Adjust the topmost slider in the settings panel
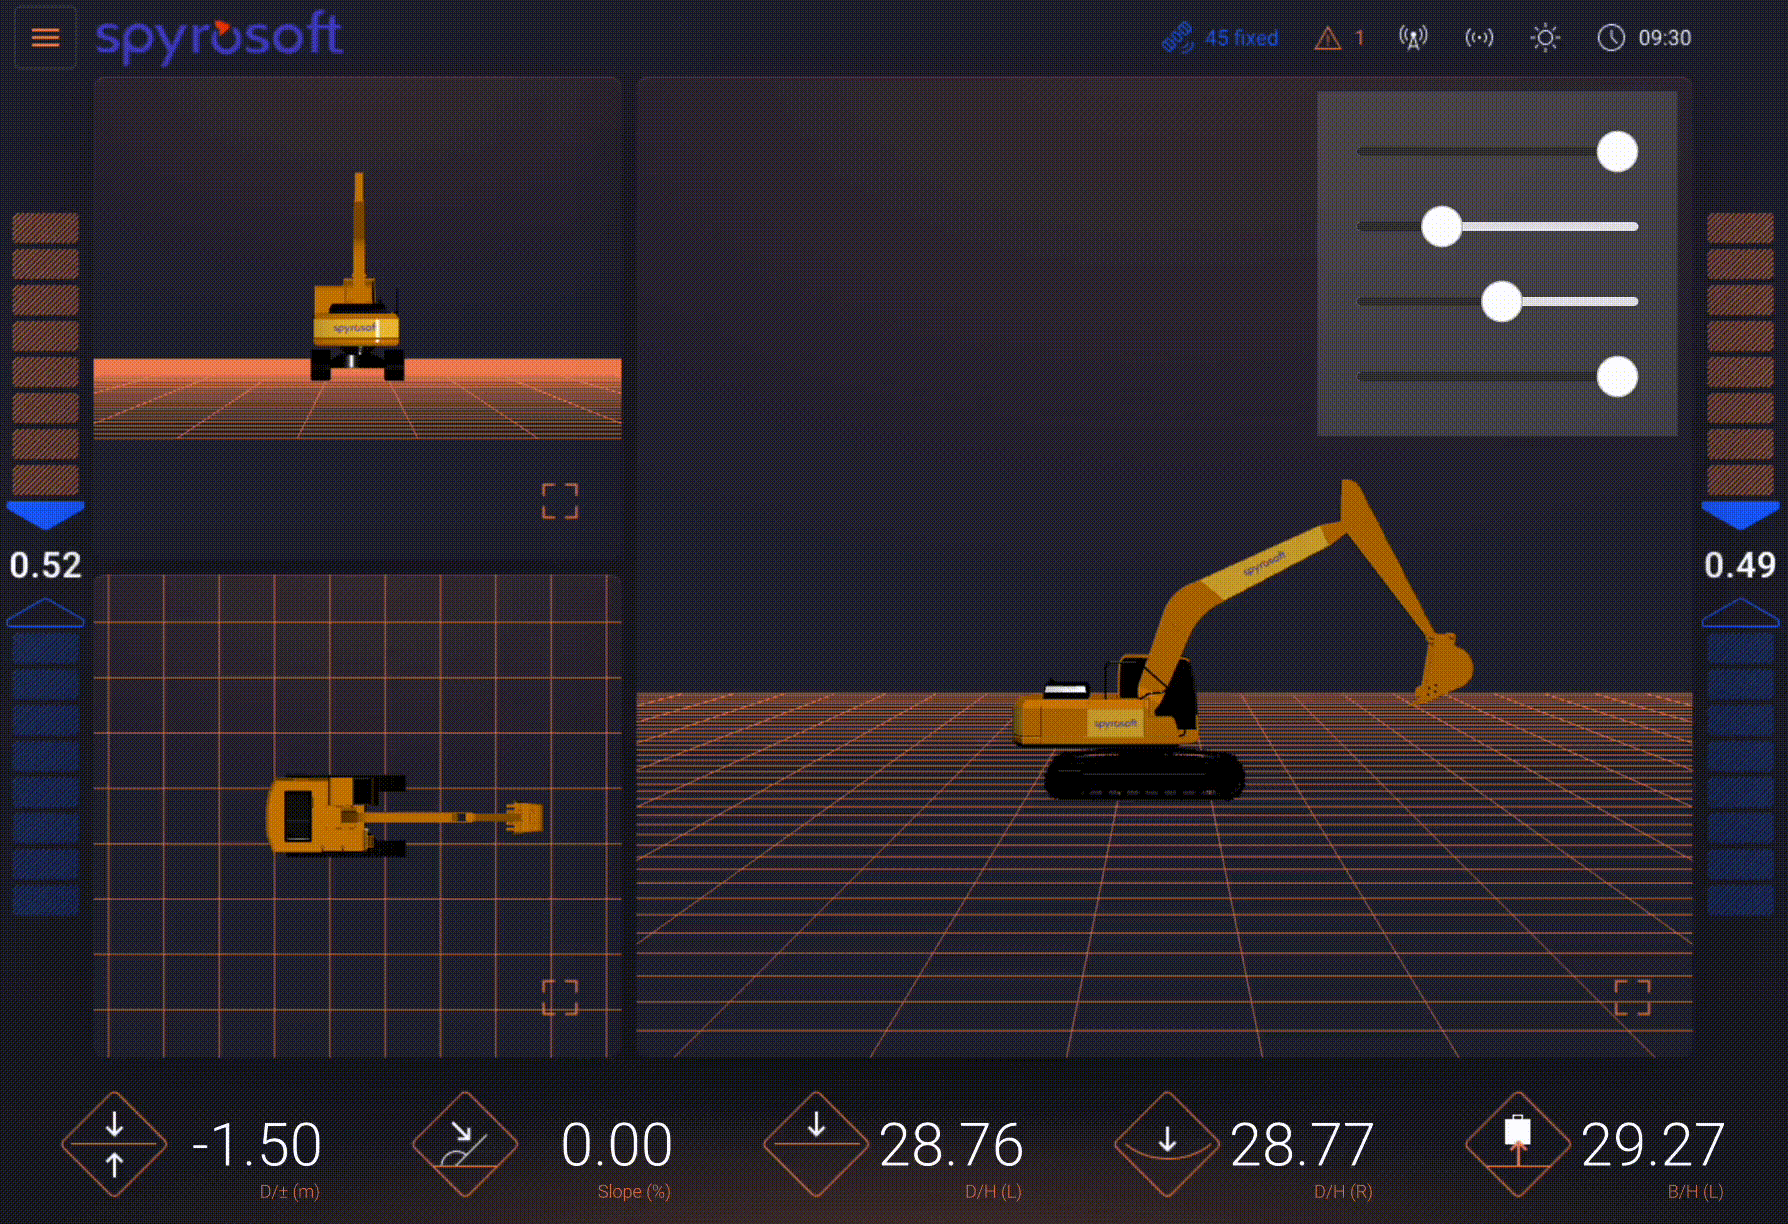Image resolution: width=1788 pixels, height=1224 pixels. 1617,151
